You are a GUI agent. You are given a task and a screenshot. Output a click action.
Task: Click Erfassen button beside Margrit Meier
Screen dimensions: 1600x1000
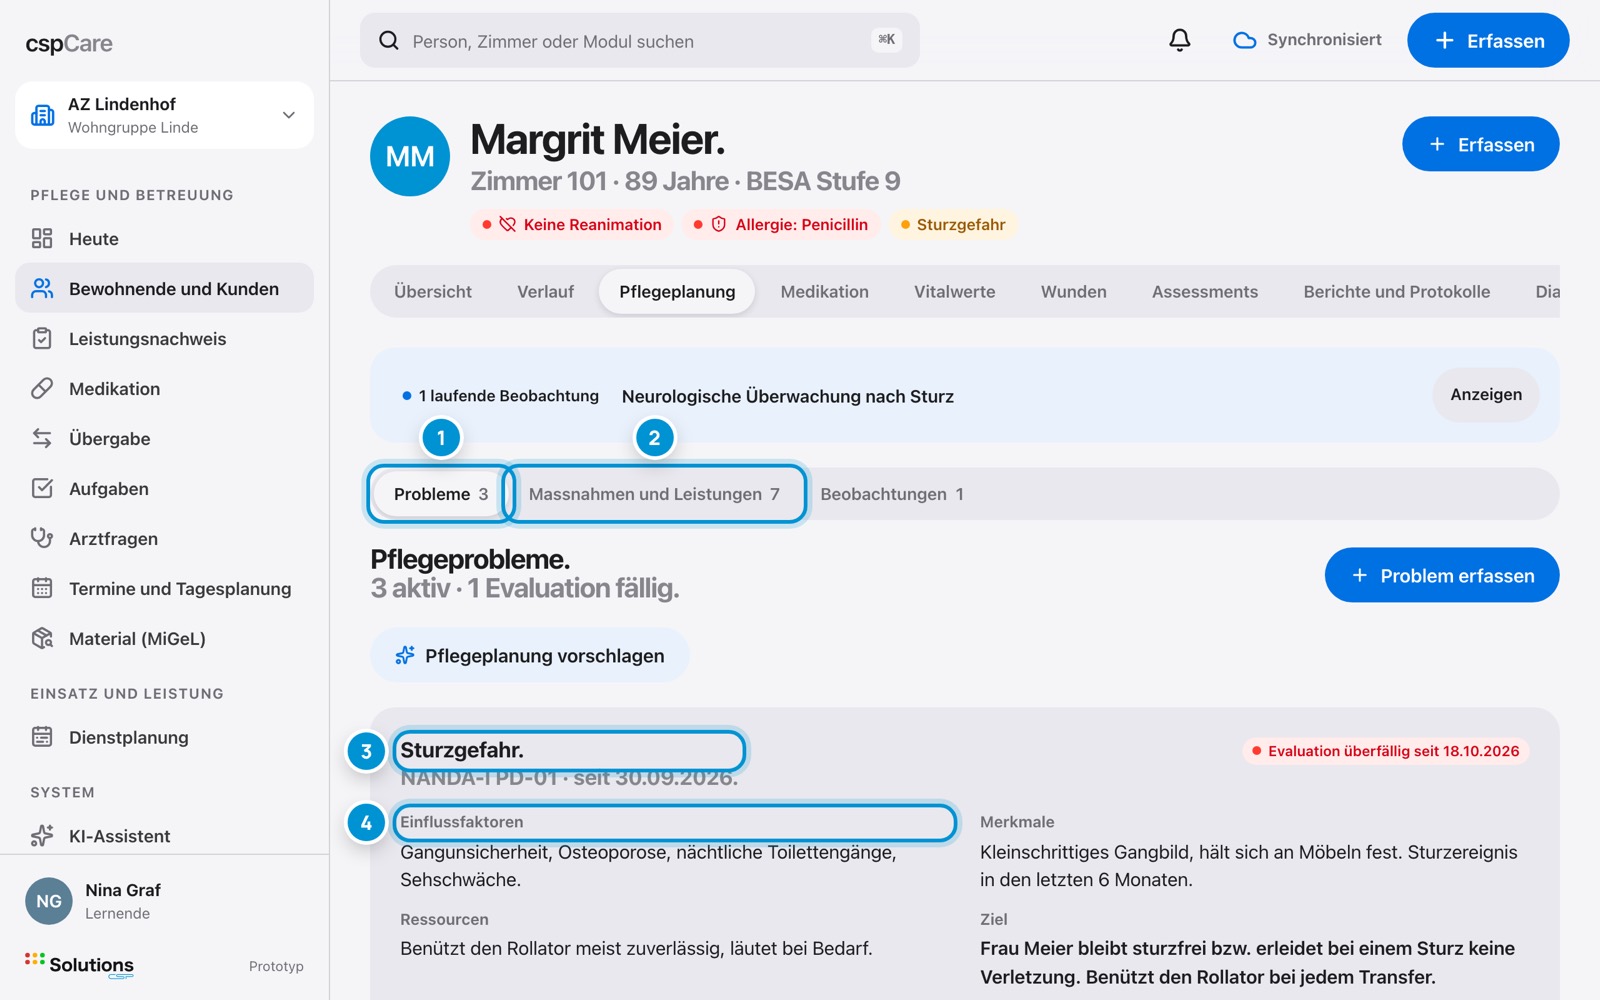pos(1481,144)
